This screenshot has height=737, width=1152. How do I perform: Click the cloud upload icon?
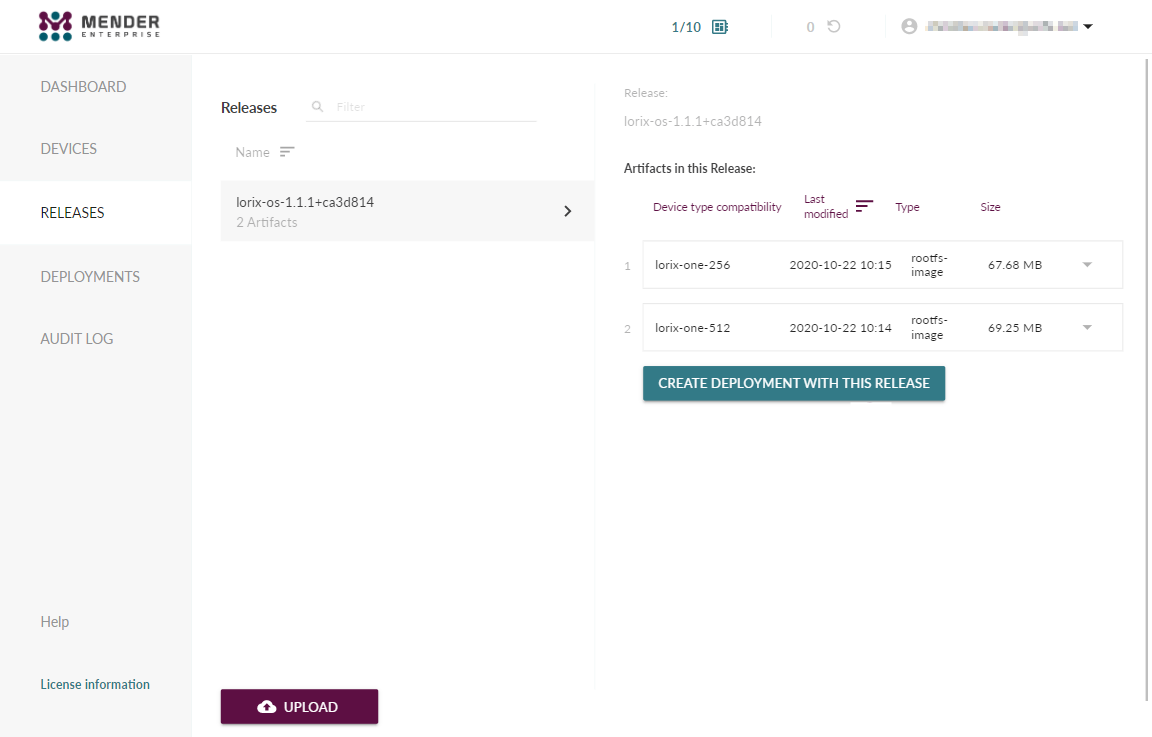tap(266, 707)
